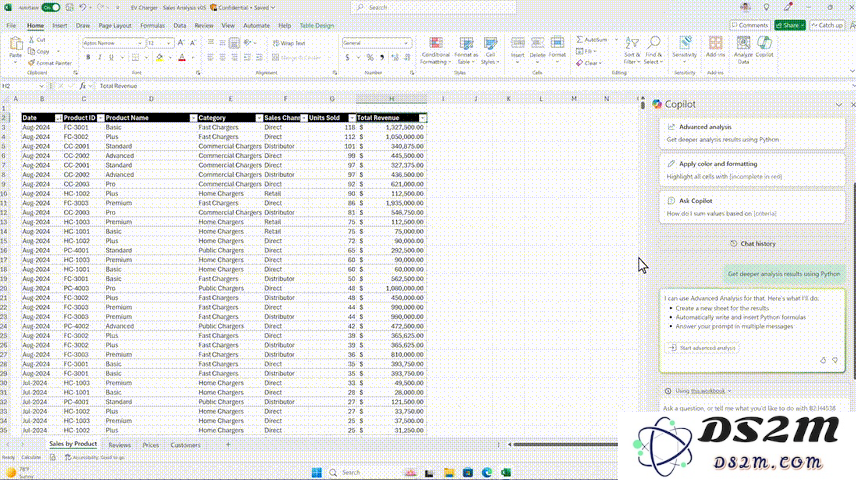Click the Catch up button
This screenshot has width=856, height=480.
tap(827, 25)
